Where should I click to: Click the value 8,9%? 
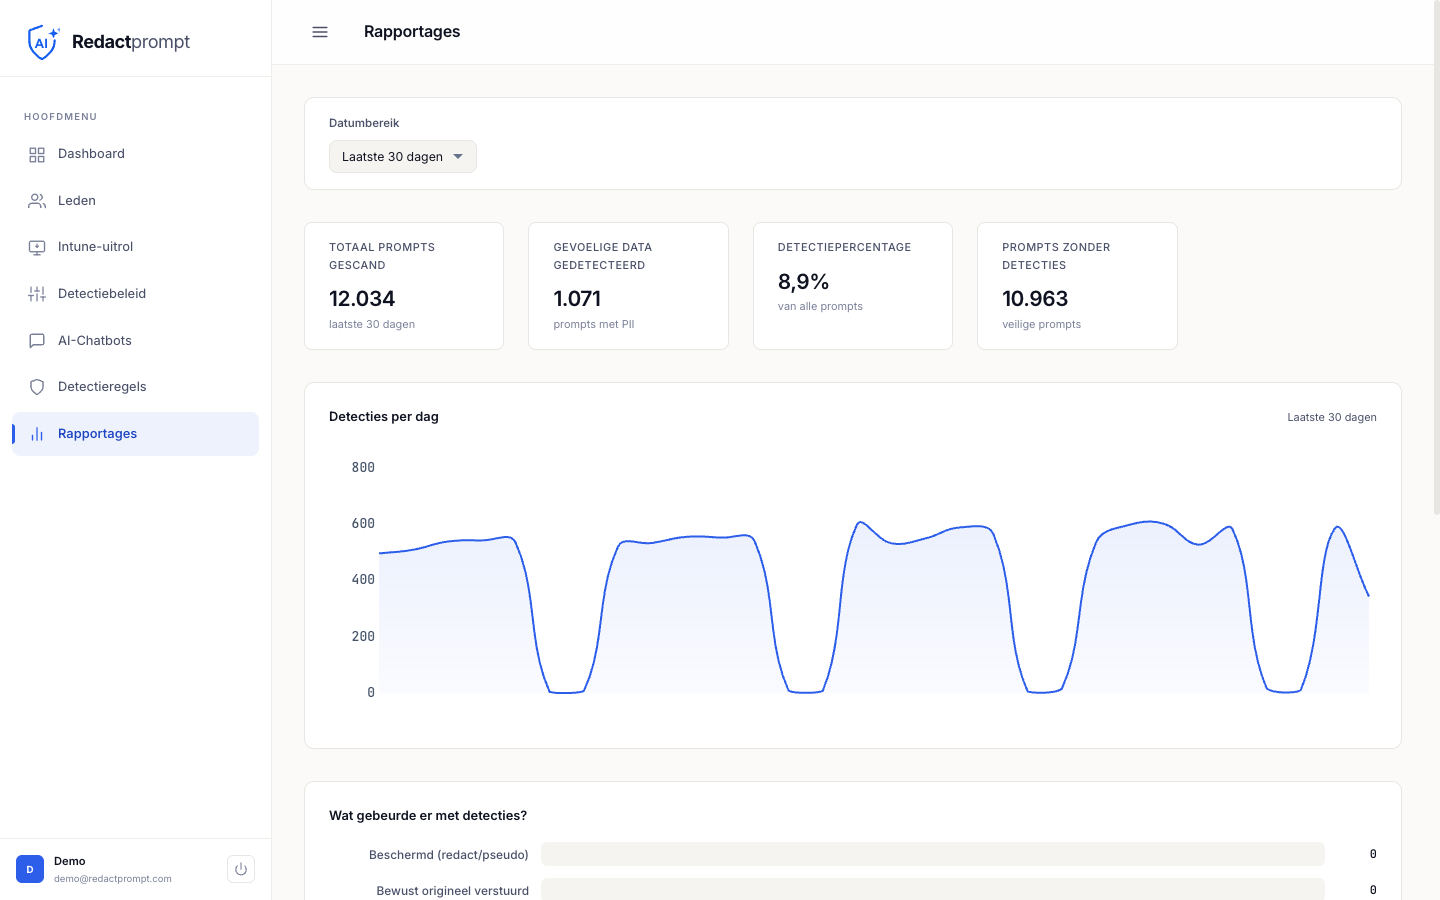tap(804, 282)
